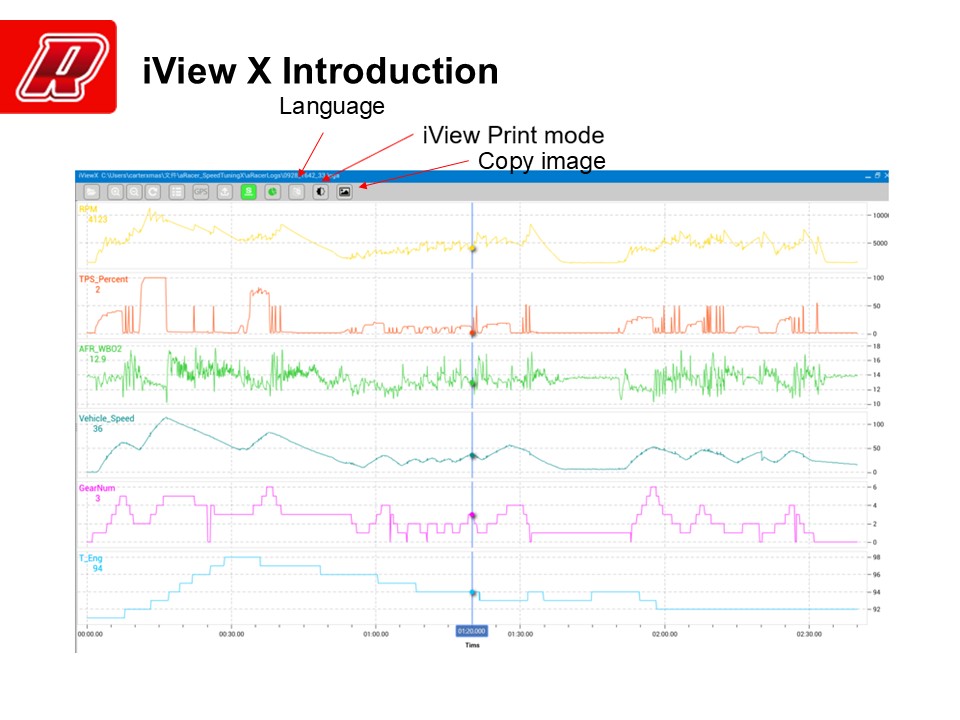Toggle the green S toolbar button
The image size is (960, 720).
click(x=249, y=191)
